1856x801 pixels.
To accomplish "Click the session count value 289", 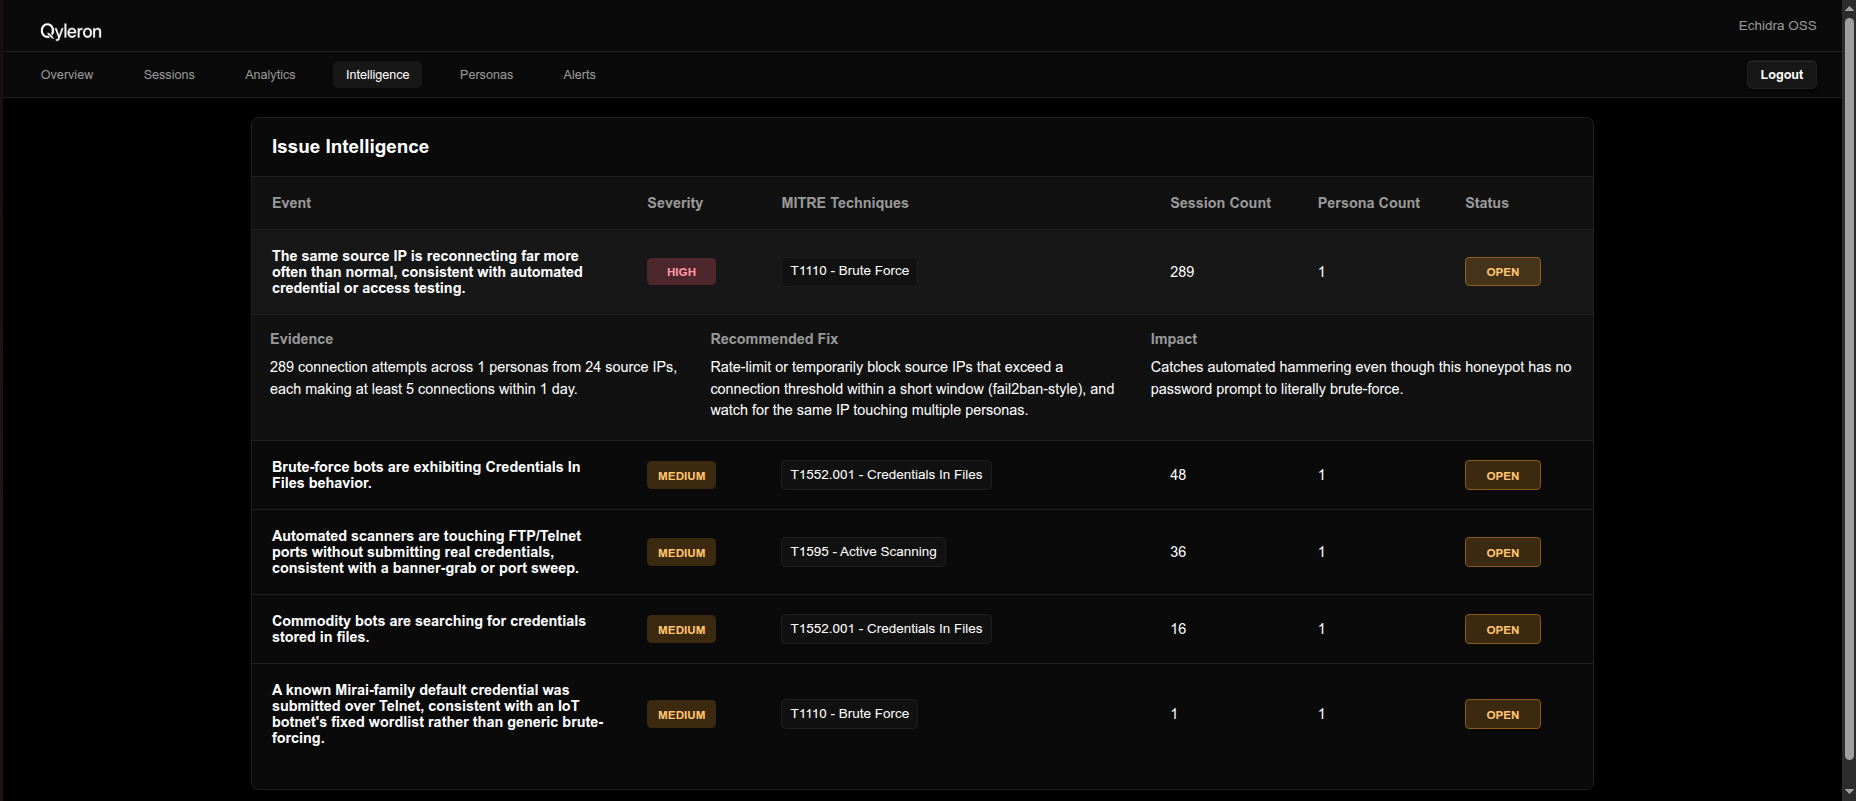I will click(x=1182, y=272).
